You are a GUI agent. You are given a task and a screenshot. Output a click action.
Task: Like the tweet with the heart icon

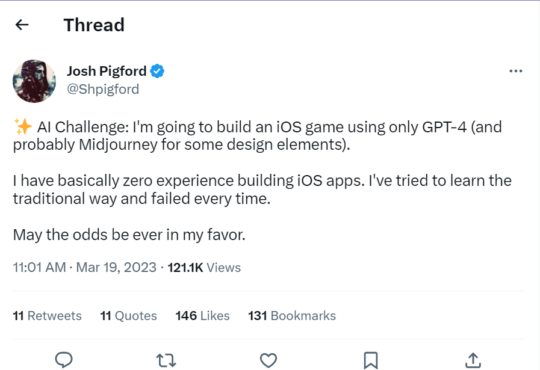[268, 360]
